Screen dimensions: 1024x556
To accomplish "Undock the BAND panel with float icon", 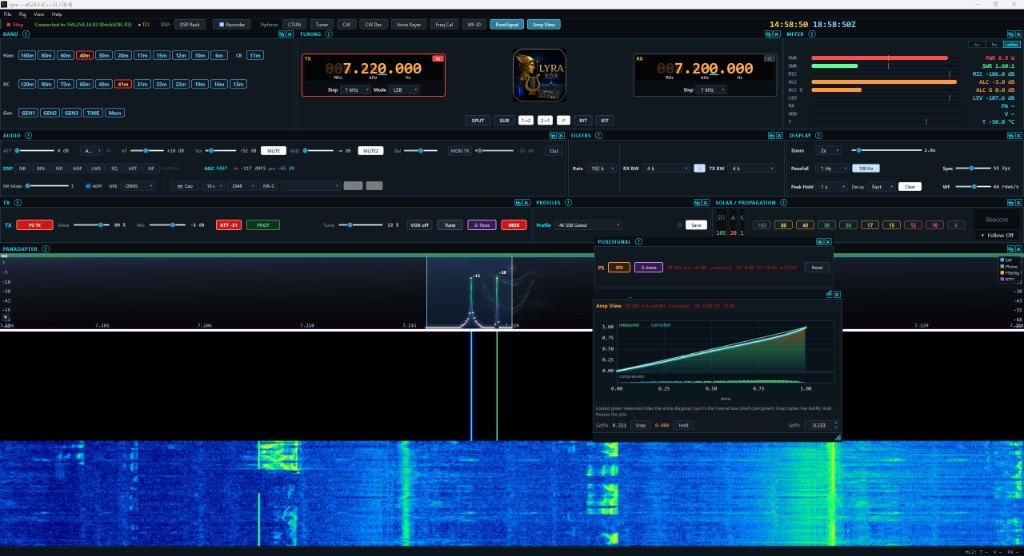I will coord(281,34).
